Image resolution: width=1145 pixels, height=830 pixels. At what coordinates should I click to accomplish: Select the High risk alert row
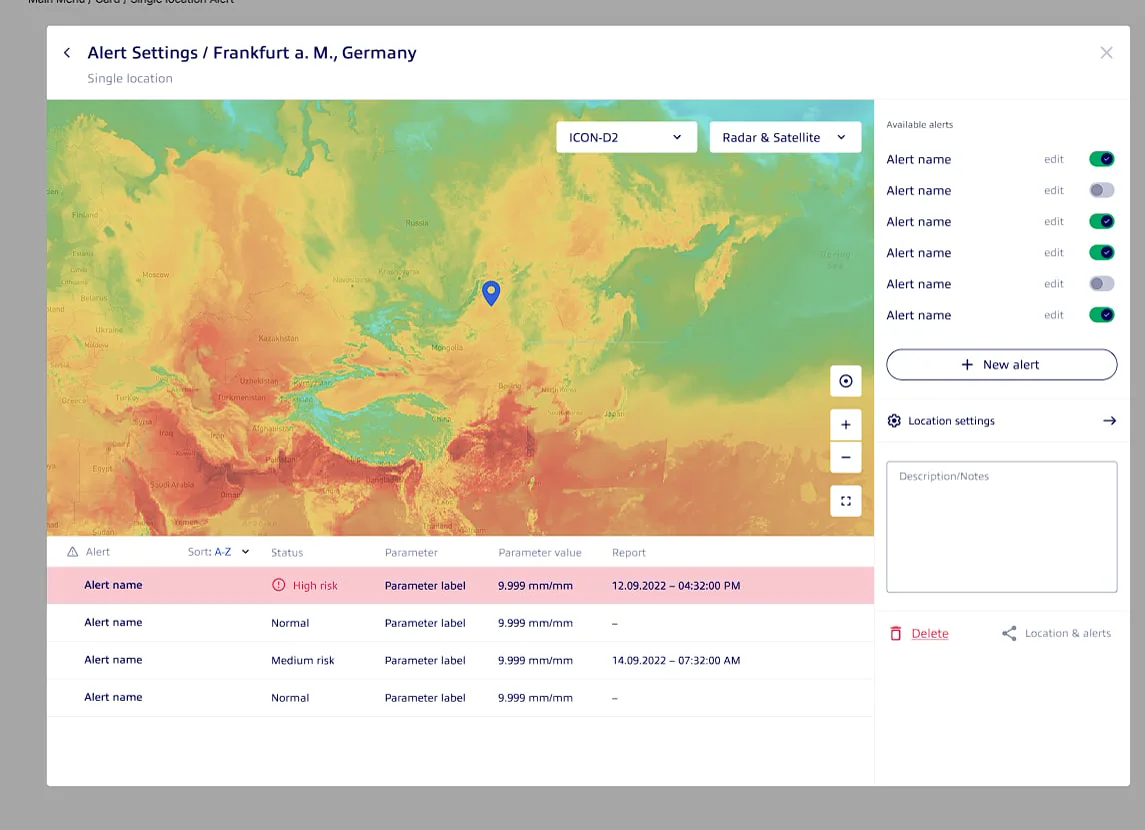(460, 585)
